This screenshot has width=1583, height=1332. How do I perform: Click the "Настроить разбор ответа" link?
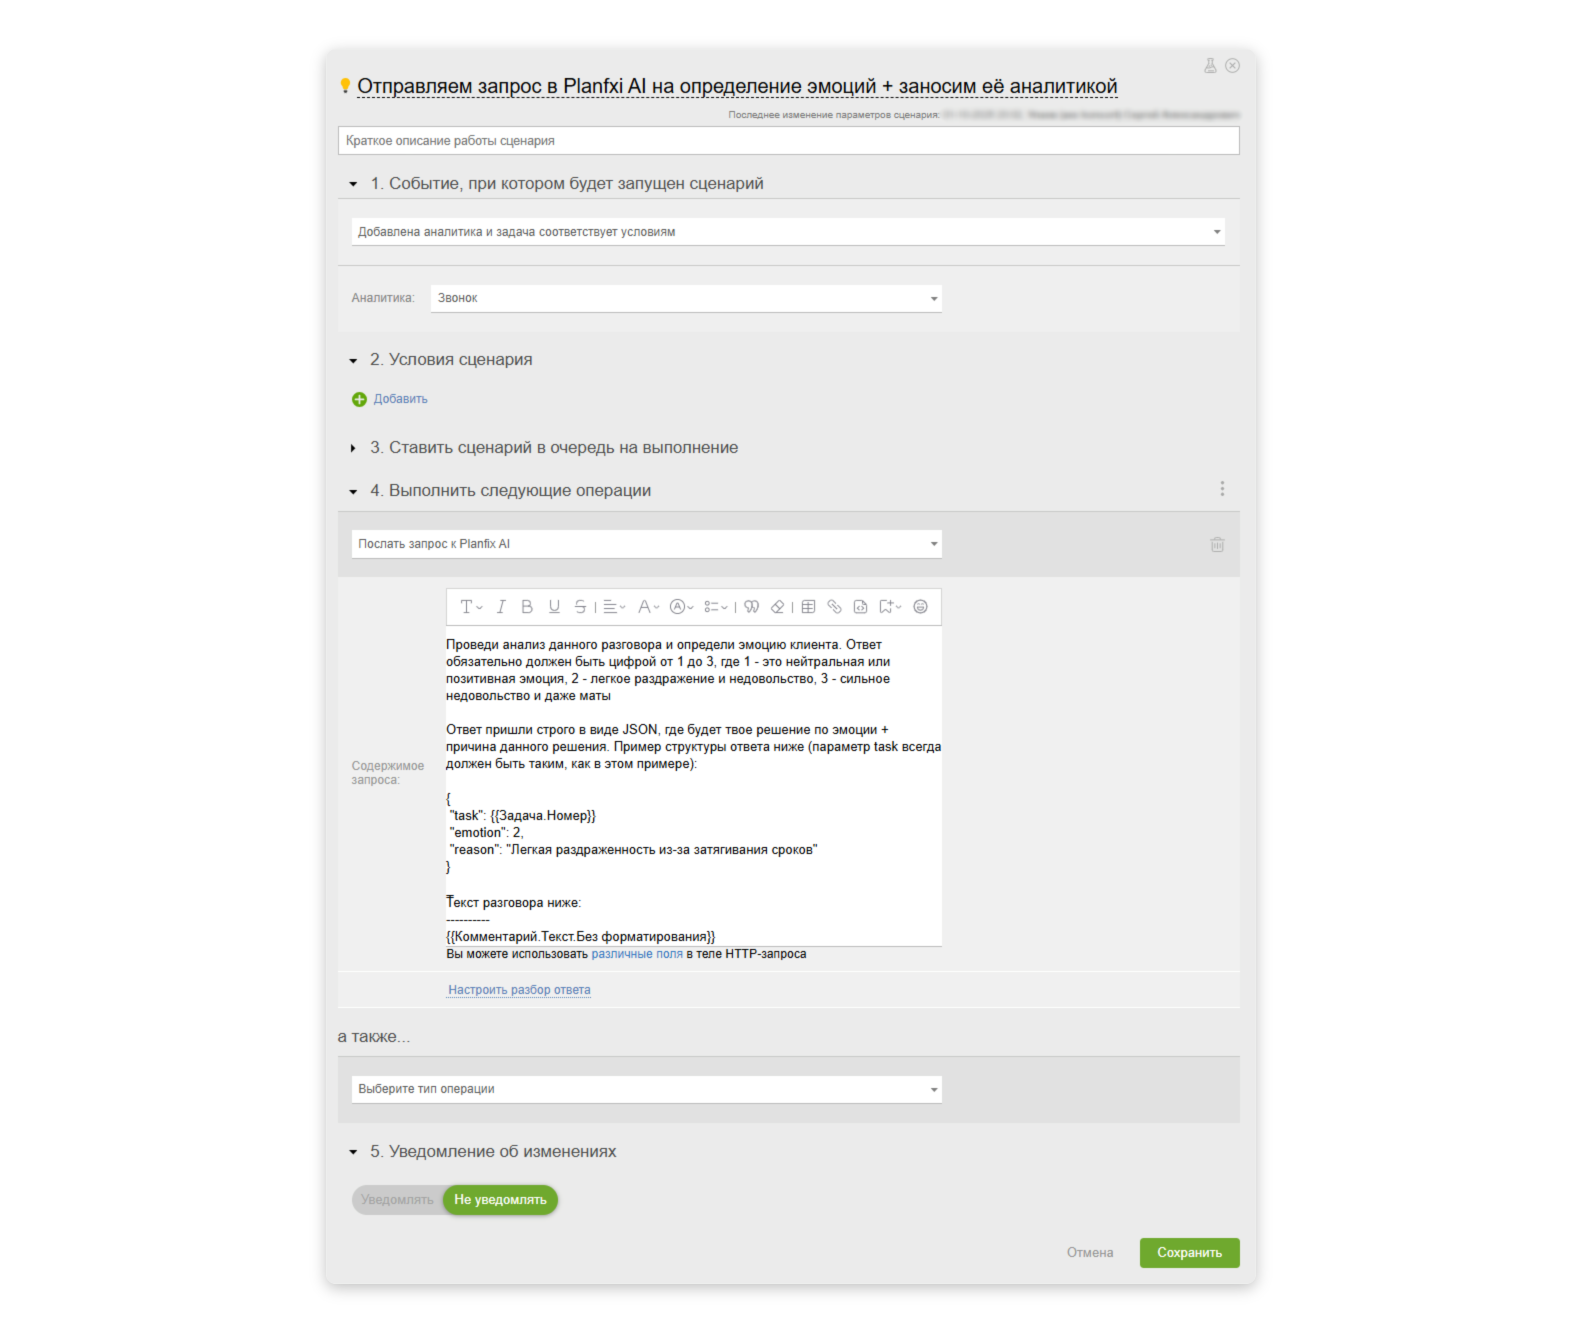pyautogui.click(x=519, y=990)
